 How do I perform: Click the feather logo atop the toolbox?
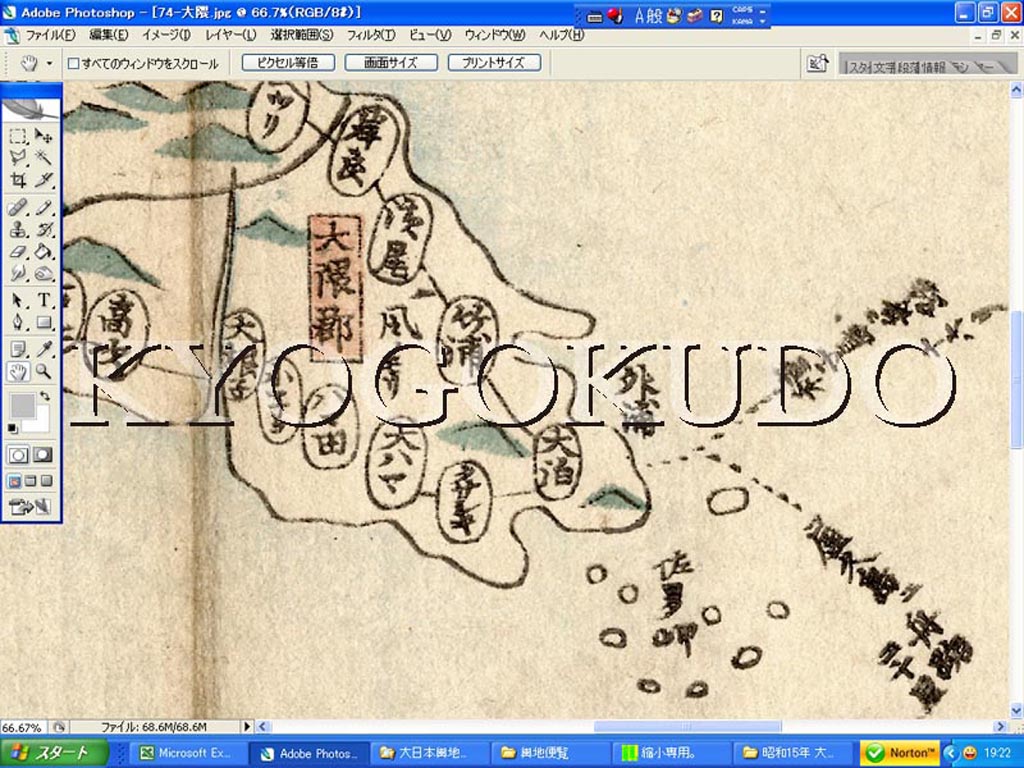point(31,108)
